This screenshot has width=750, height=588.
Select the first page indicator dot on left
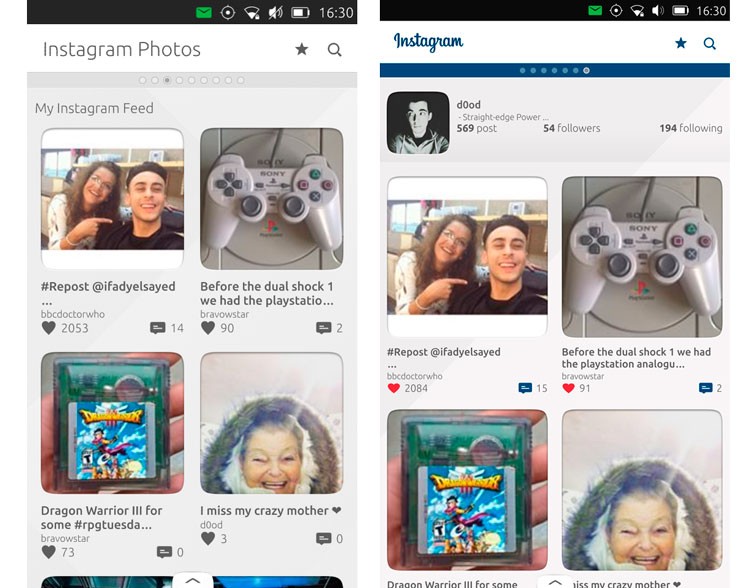(143, 80)
